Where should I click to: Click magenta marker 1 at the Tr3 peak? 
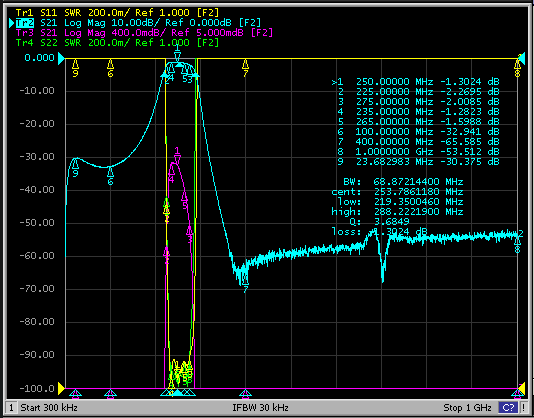point(177,158)
